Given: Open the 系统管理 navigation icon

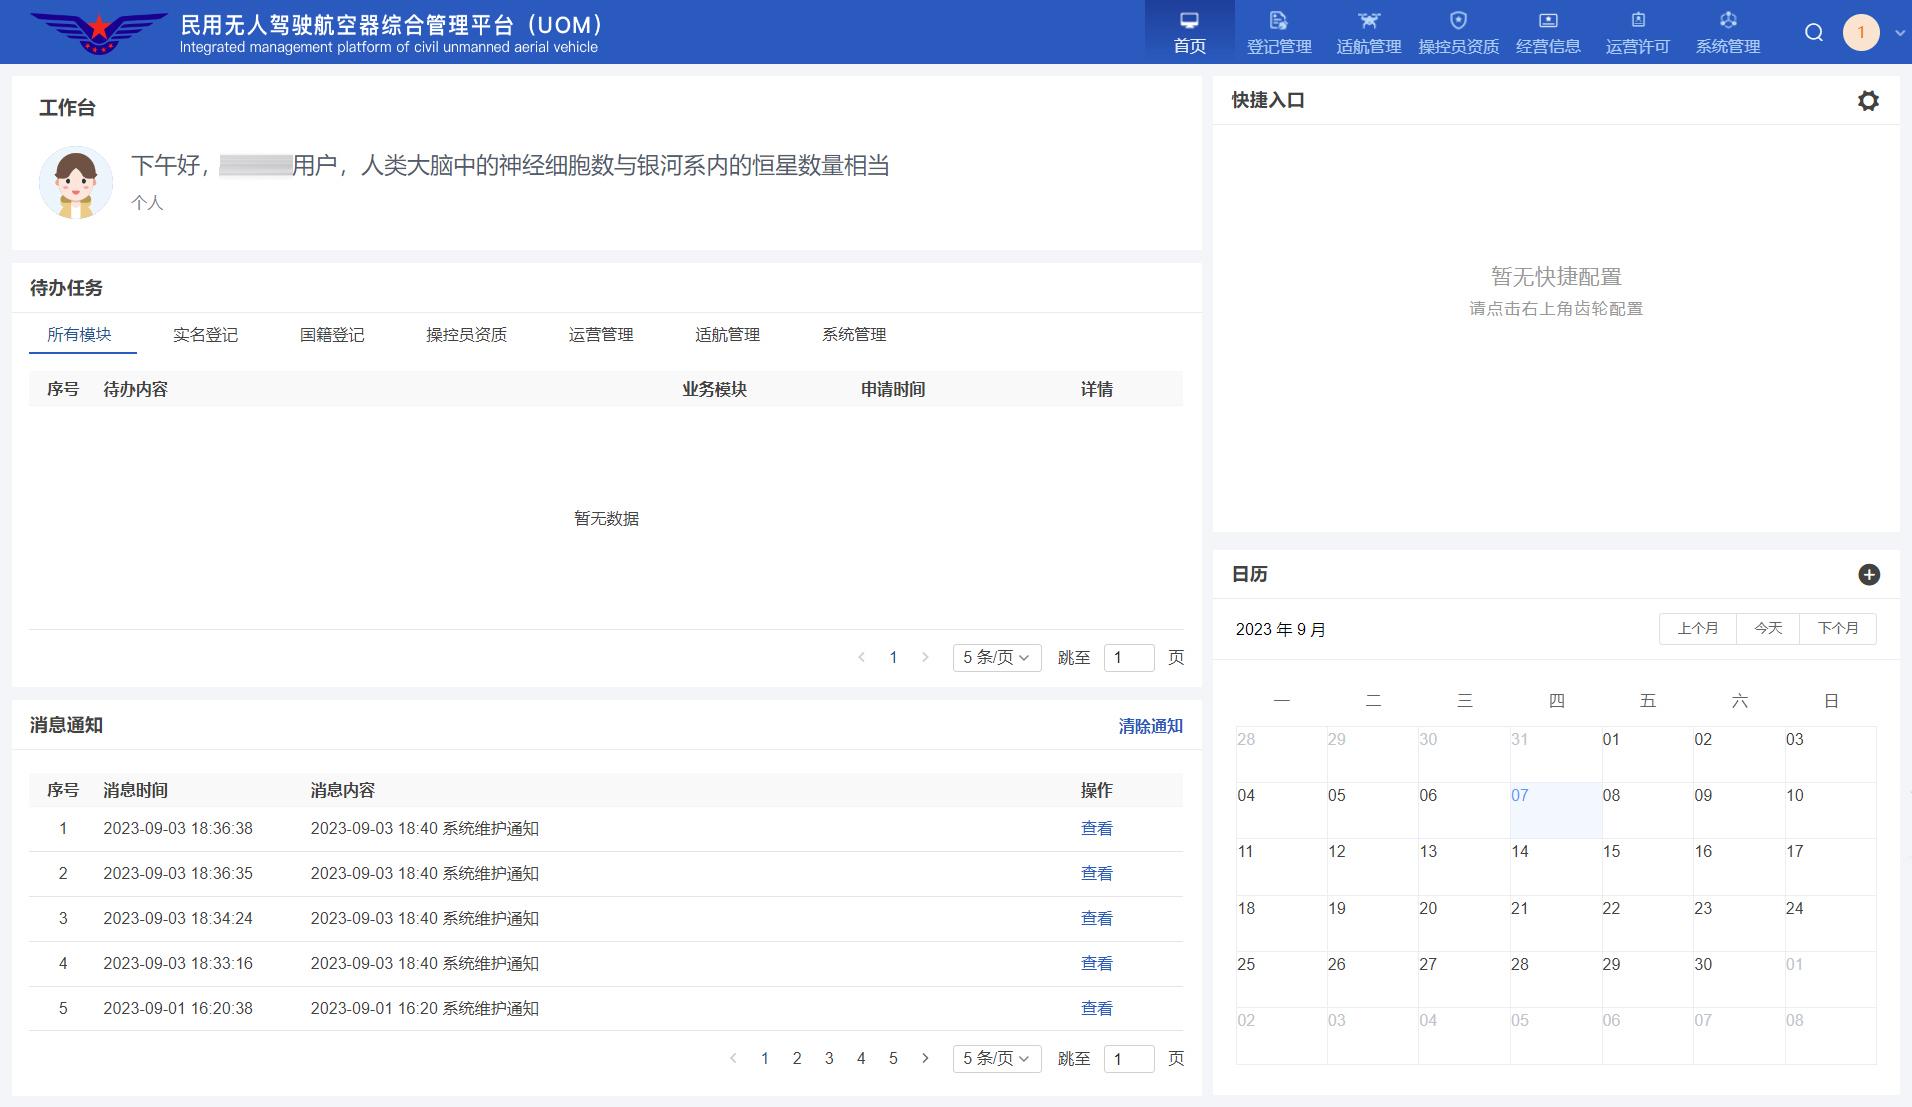Looking at the screenshot, I should point(1728,21).
